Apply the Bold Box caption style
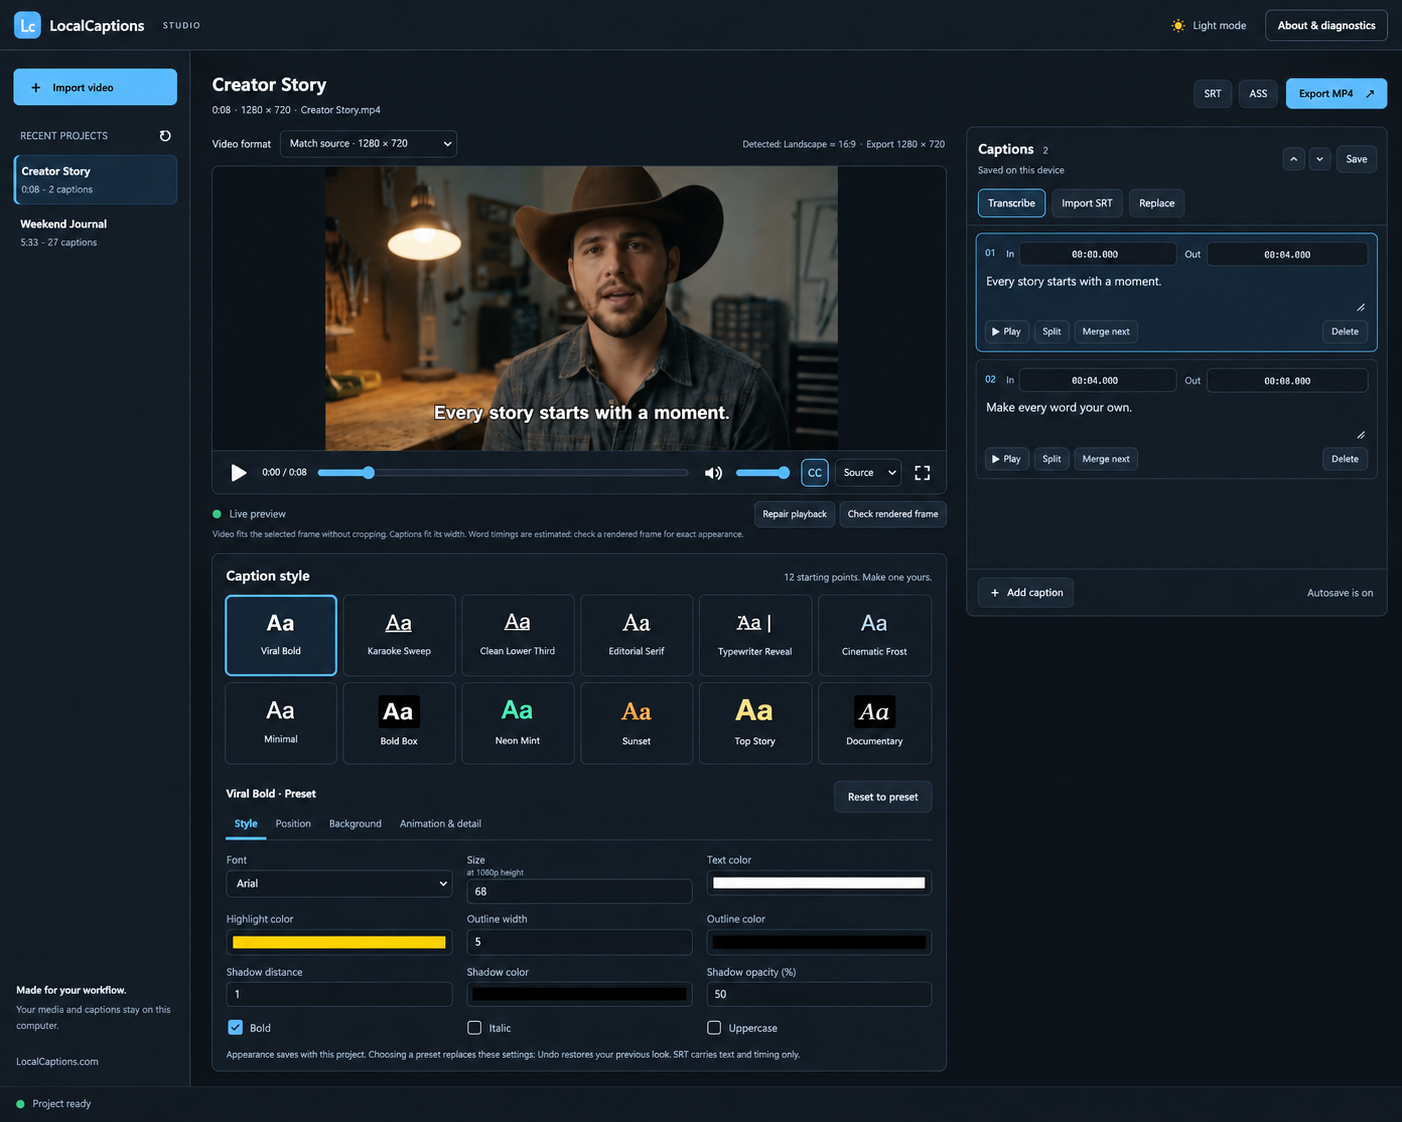The image size is (1402, 1122). click(x=399, y=723)
